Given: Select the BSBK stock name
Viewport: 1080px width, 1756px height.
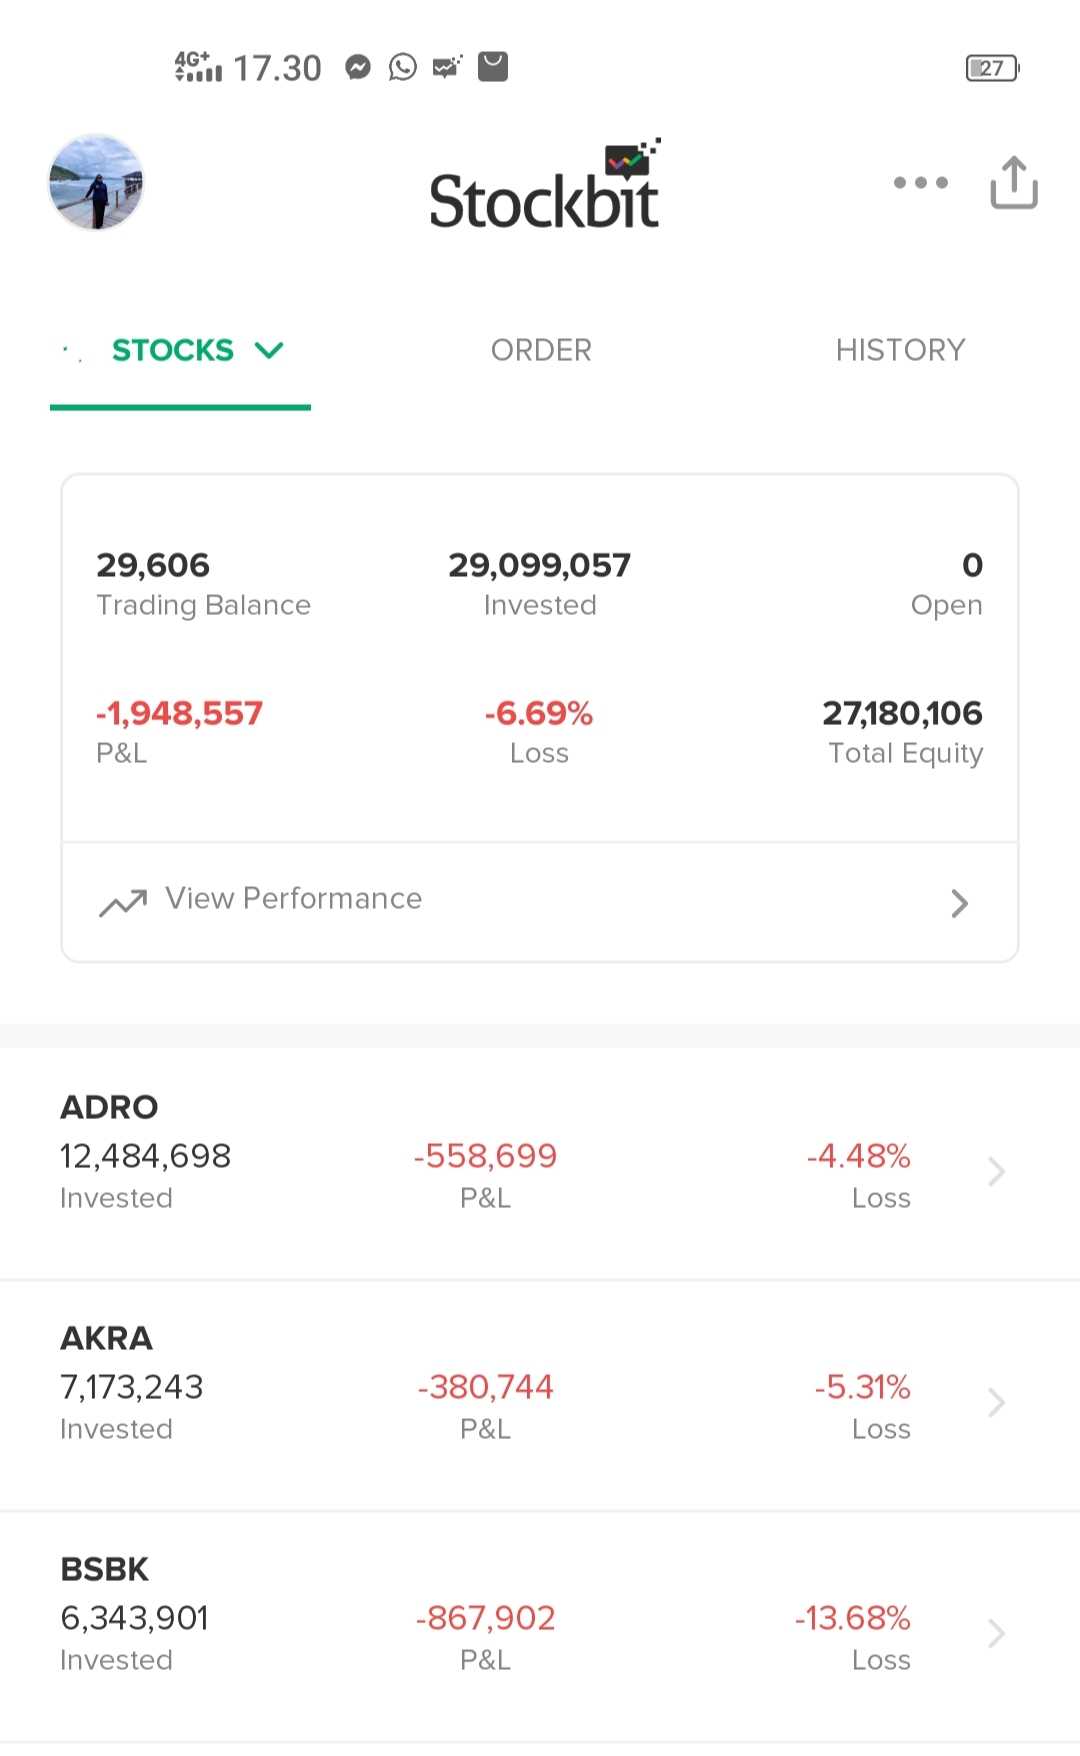Looking at the screenshot, I should (104, 1569).
